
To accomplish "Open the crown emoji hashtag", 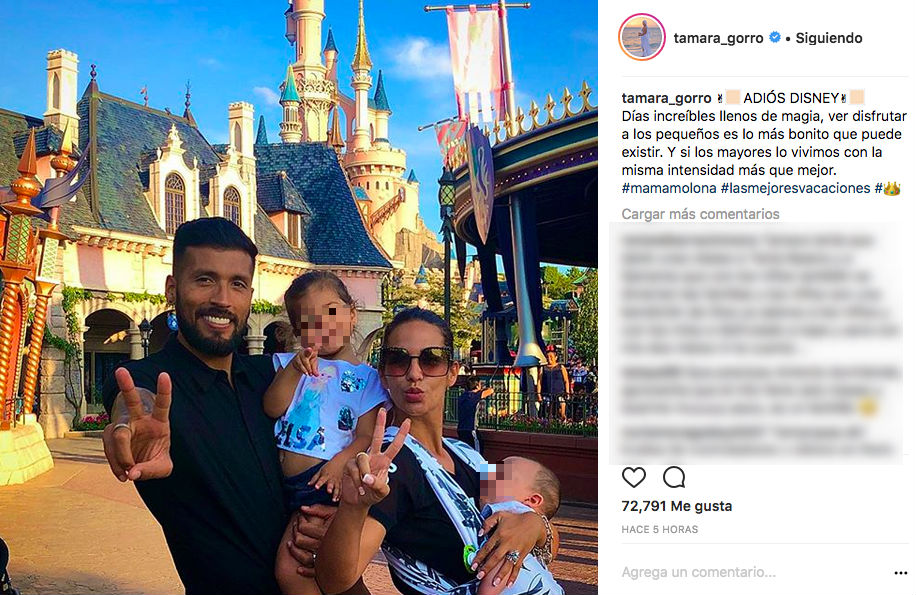I will tap(887, 189).
